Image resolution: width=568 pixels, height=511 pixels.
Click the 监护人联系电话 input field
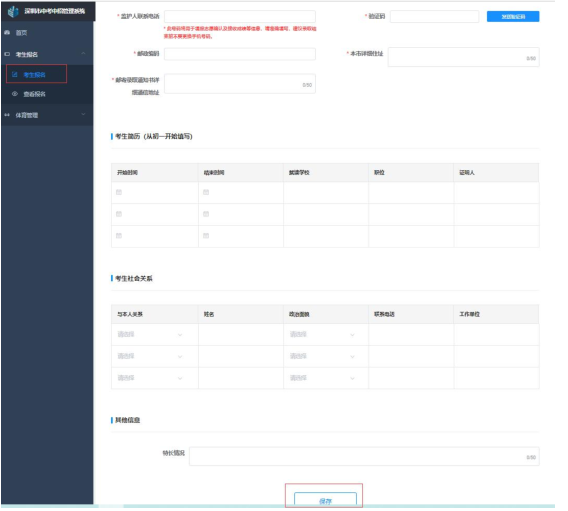click(240, 17)
